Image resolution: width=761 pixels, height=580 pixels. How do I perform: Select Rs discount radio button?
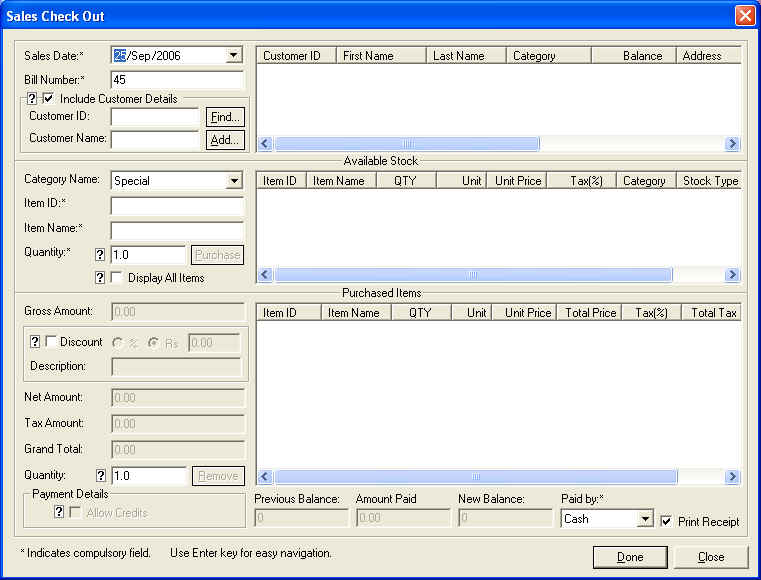(153, 342)
